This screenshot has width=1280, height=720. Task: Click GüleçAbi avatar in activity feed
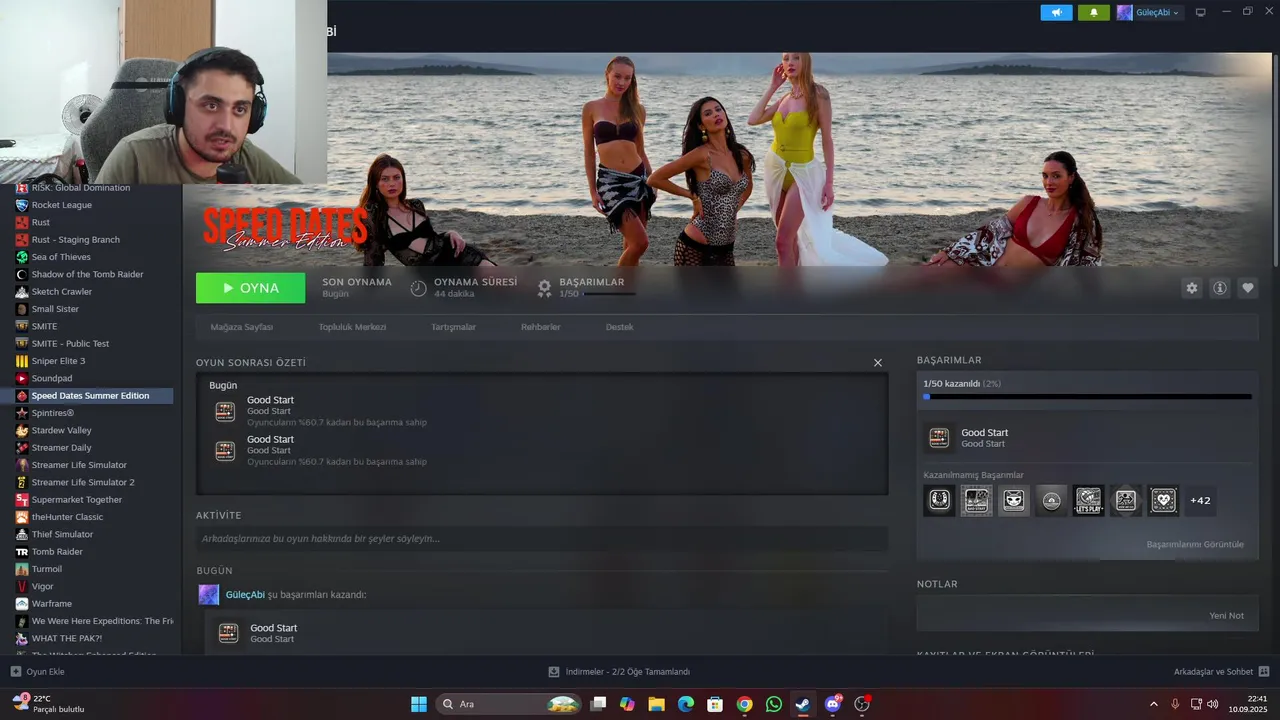(x=208, y=595)
